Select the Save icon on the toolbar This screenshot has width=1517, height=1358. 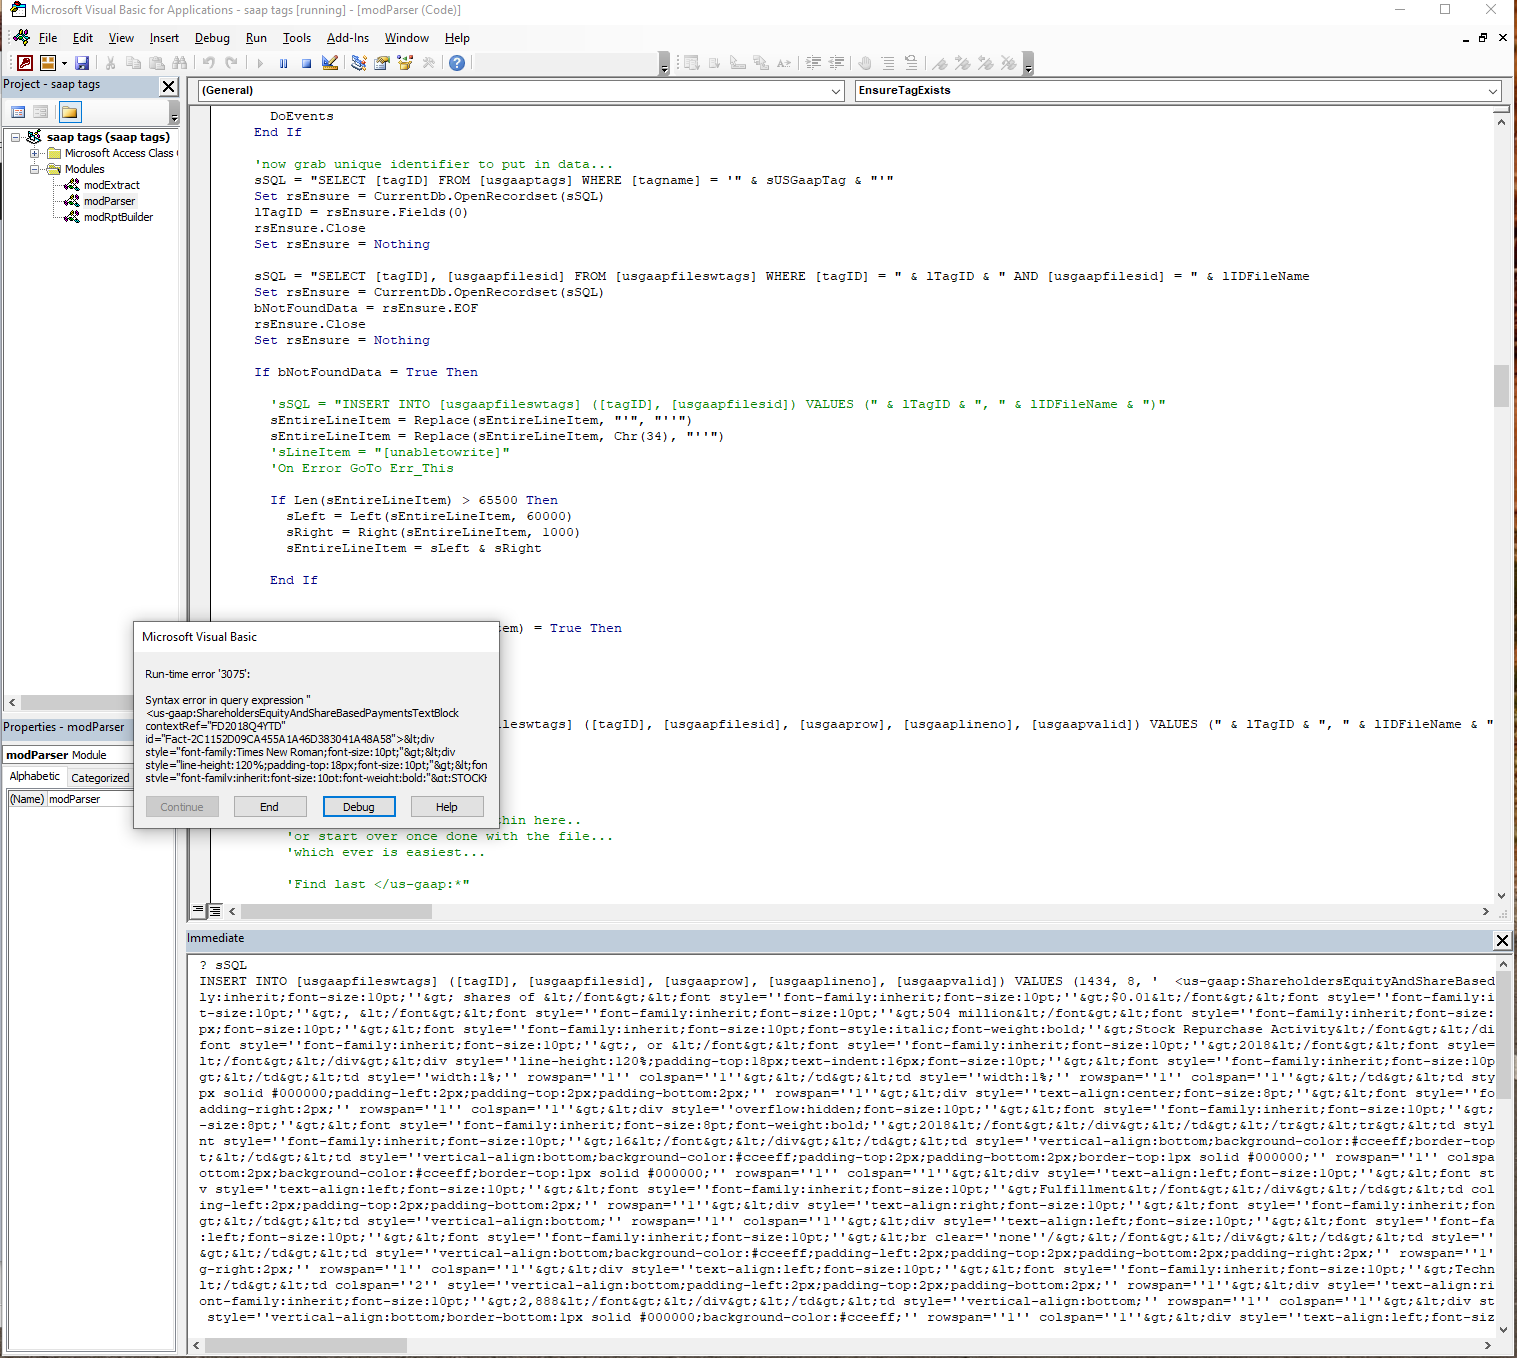(x=82, y=62)
